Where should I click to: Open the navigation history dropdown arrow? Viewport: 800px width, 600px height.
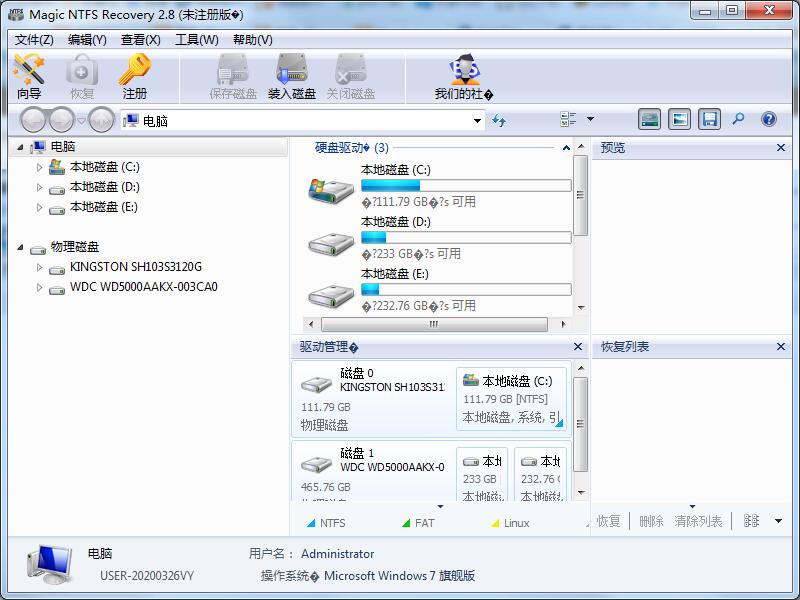click(x=81, y=121)
